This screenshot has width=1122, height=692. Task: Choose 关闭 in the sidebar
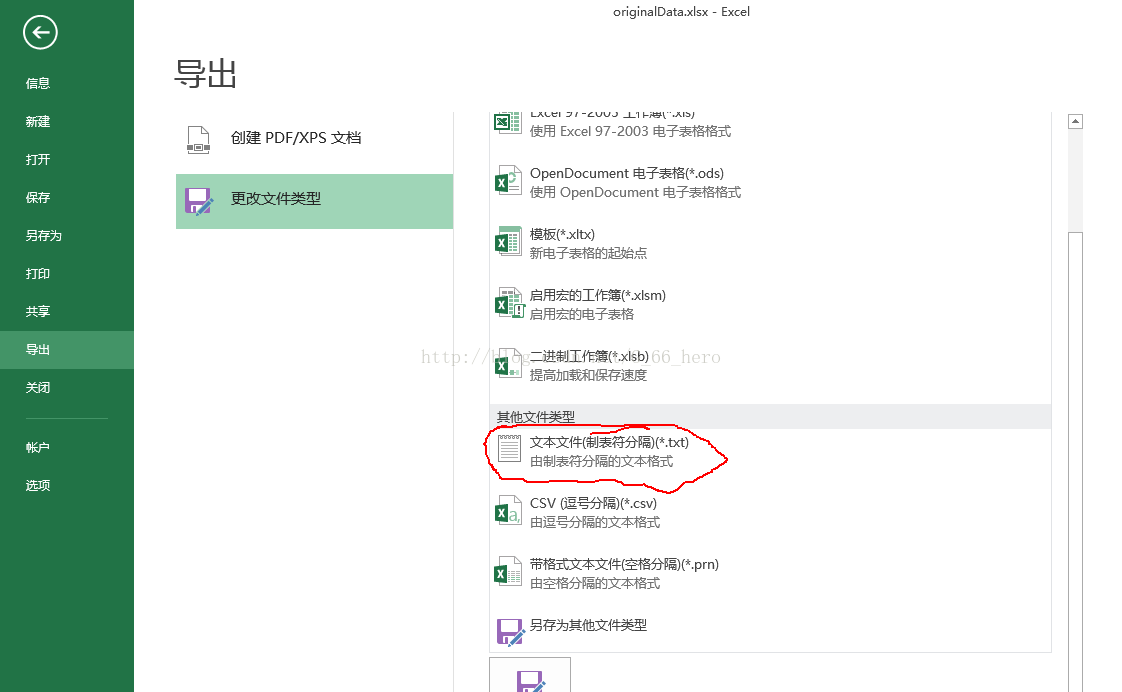[x=38, y=388]
